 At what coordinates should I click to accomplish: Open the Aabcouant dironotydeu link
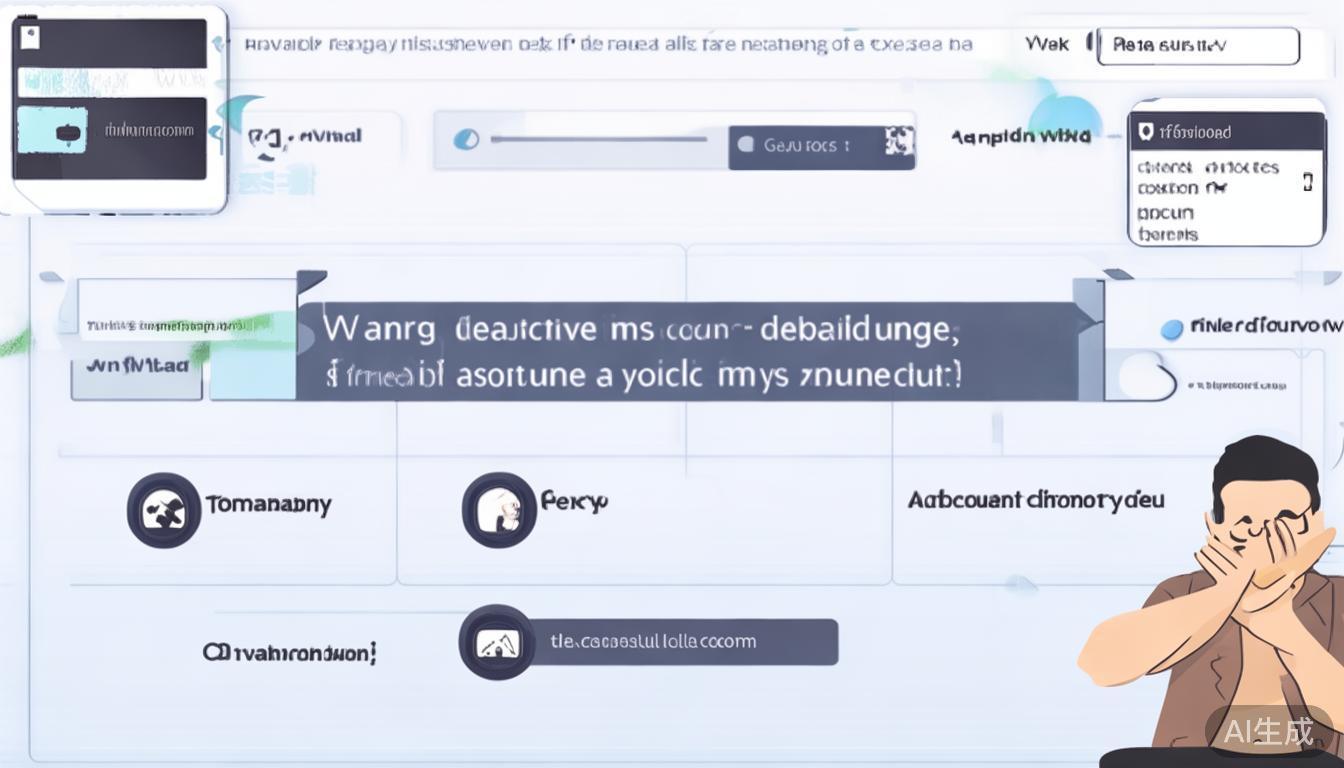coord(1035,499)
